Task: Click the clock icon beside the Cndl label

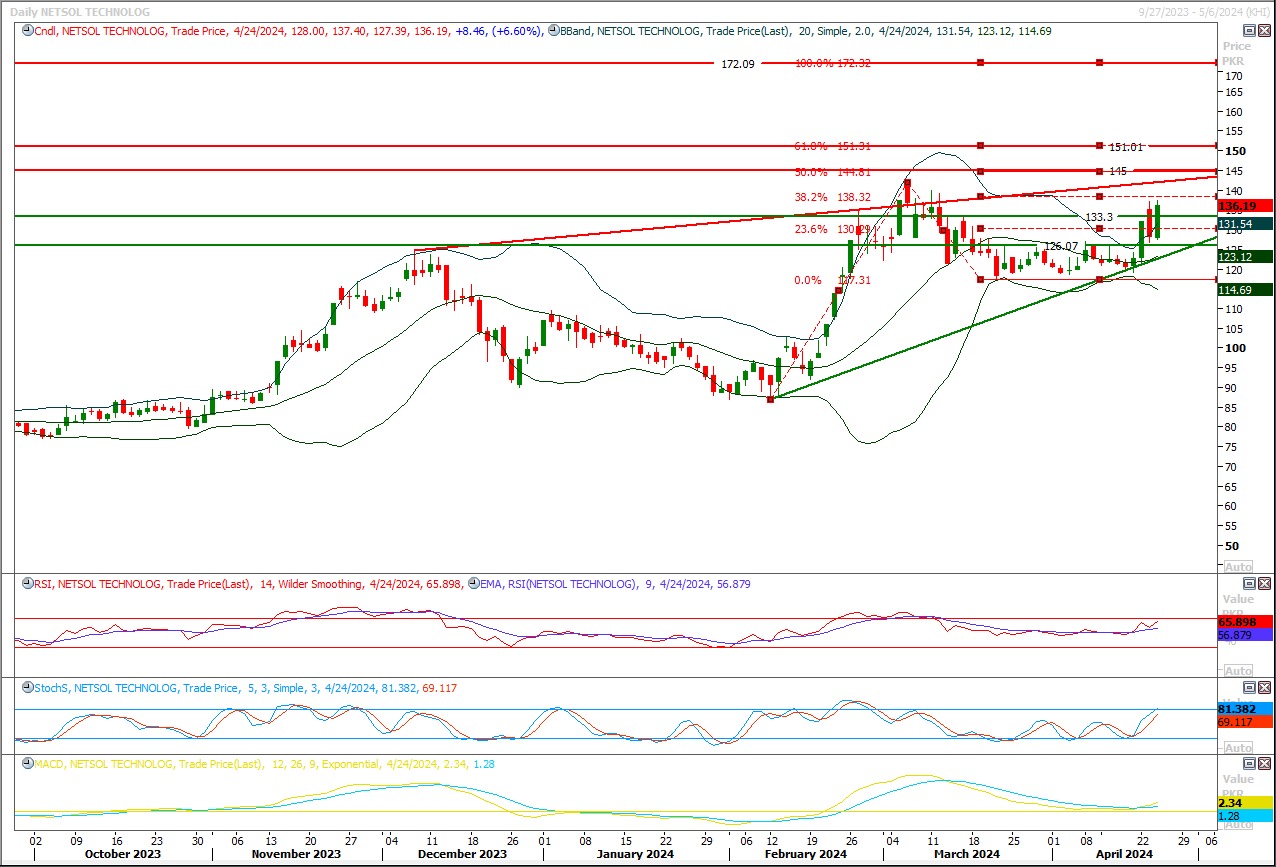Action: click(26, 31)
